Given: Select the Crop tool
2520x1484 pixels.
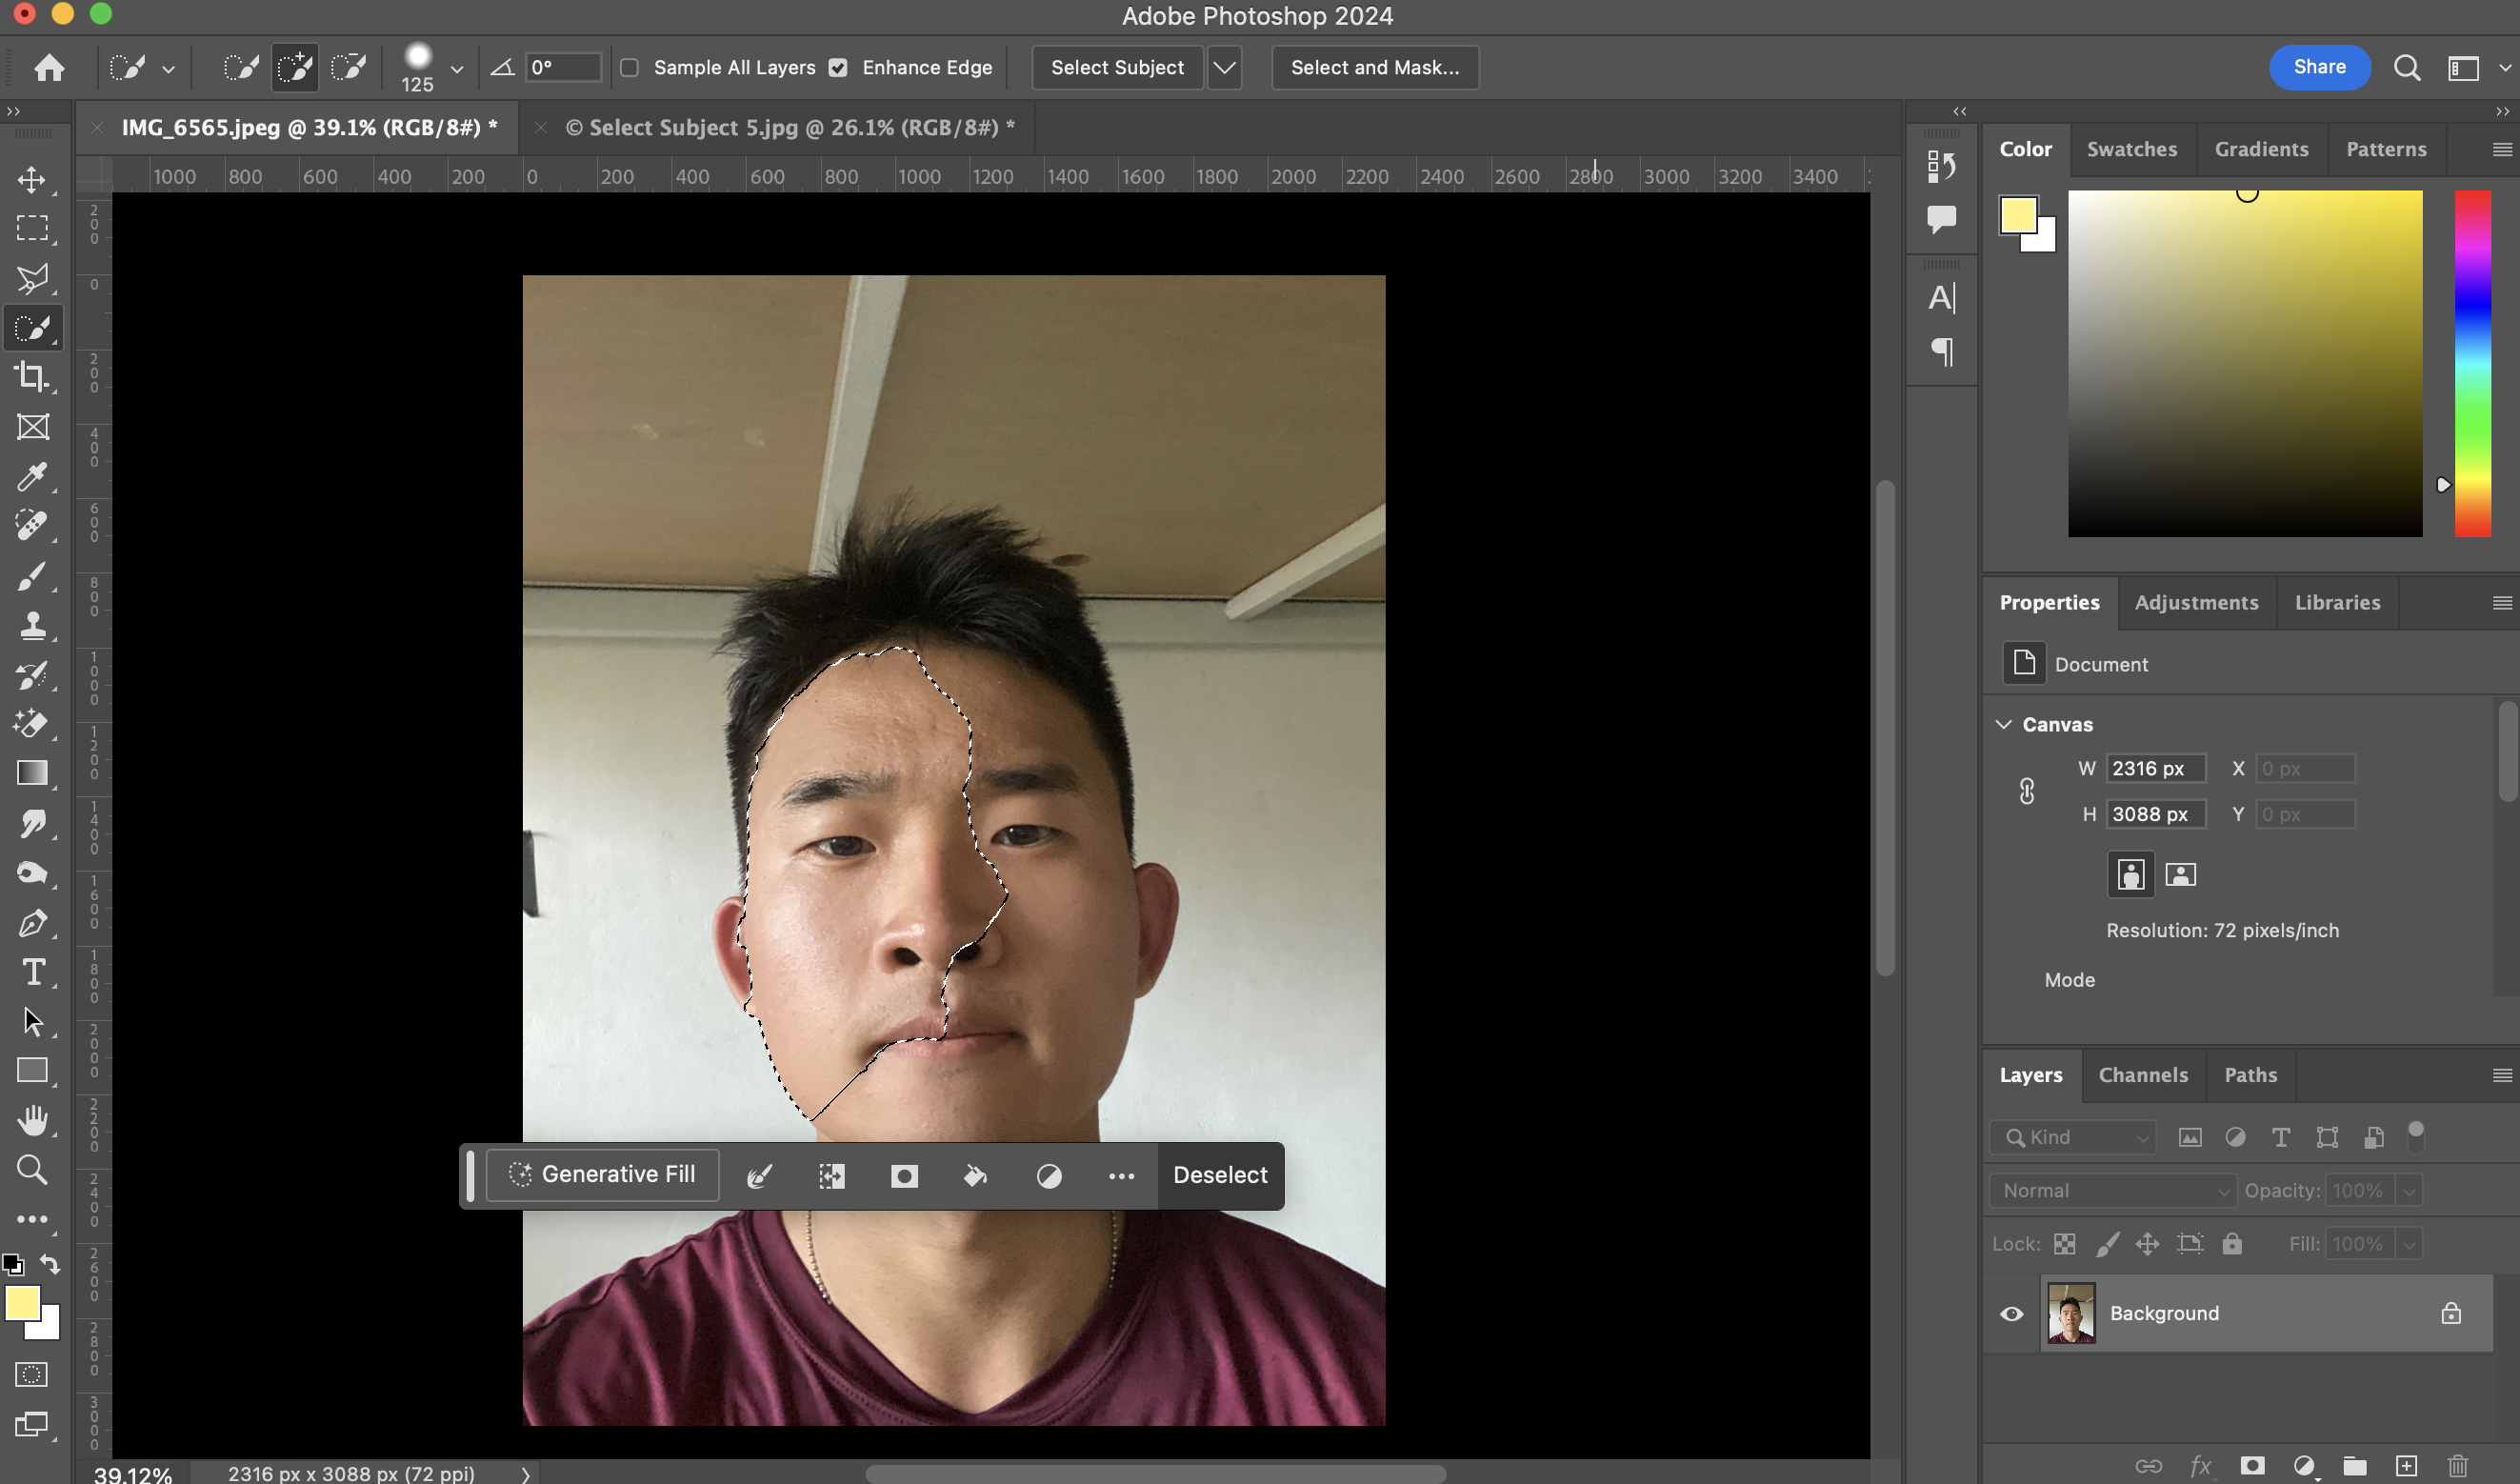Looking at the screenshot, I should click(x=32, y=377).
